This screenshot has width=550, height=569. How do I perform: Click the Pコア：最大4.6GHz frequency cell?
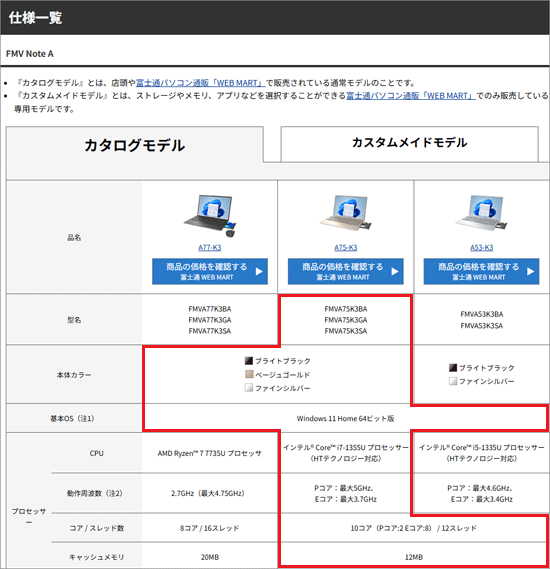pos(481,493)
